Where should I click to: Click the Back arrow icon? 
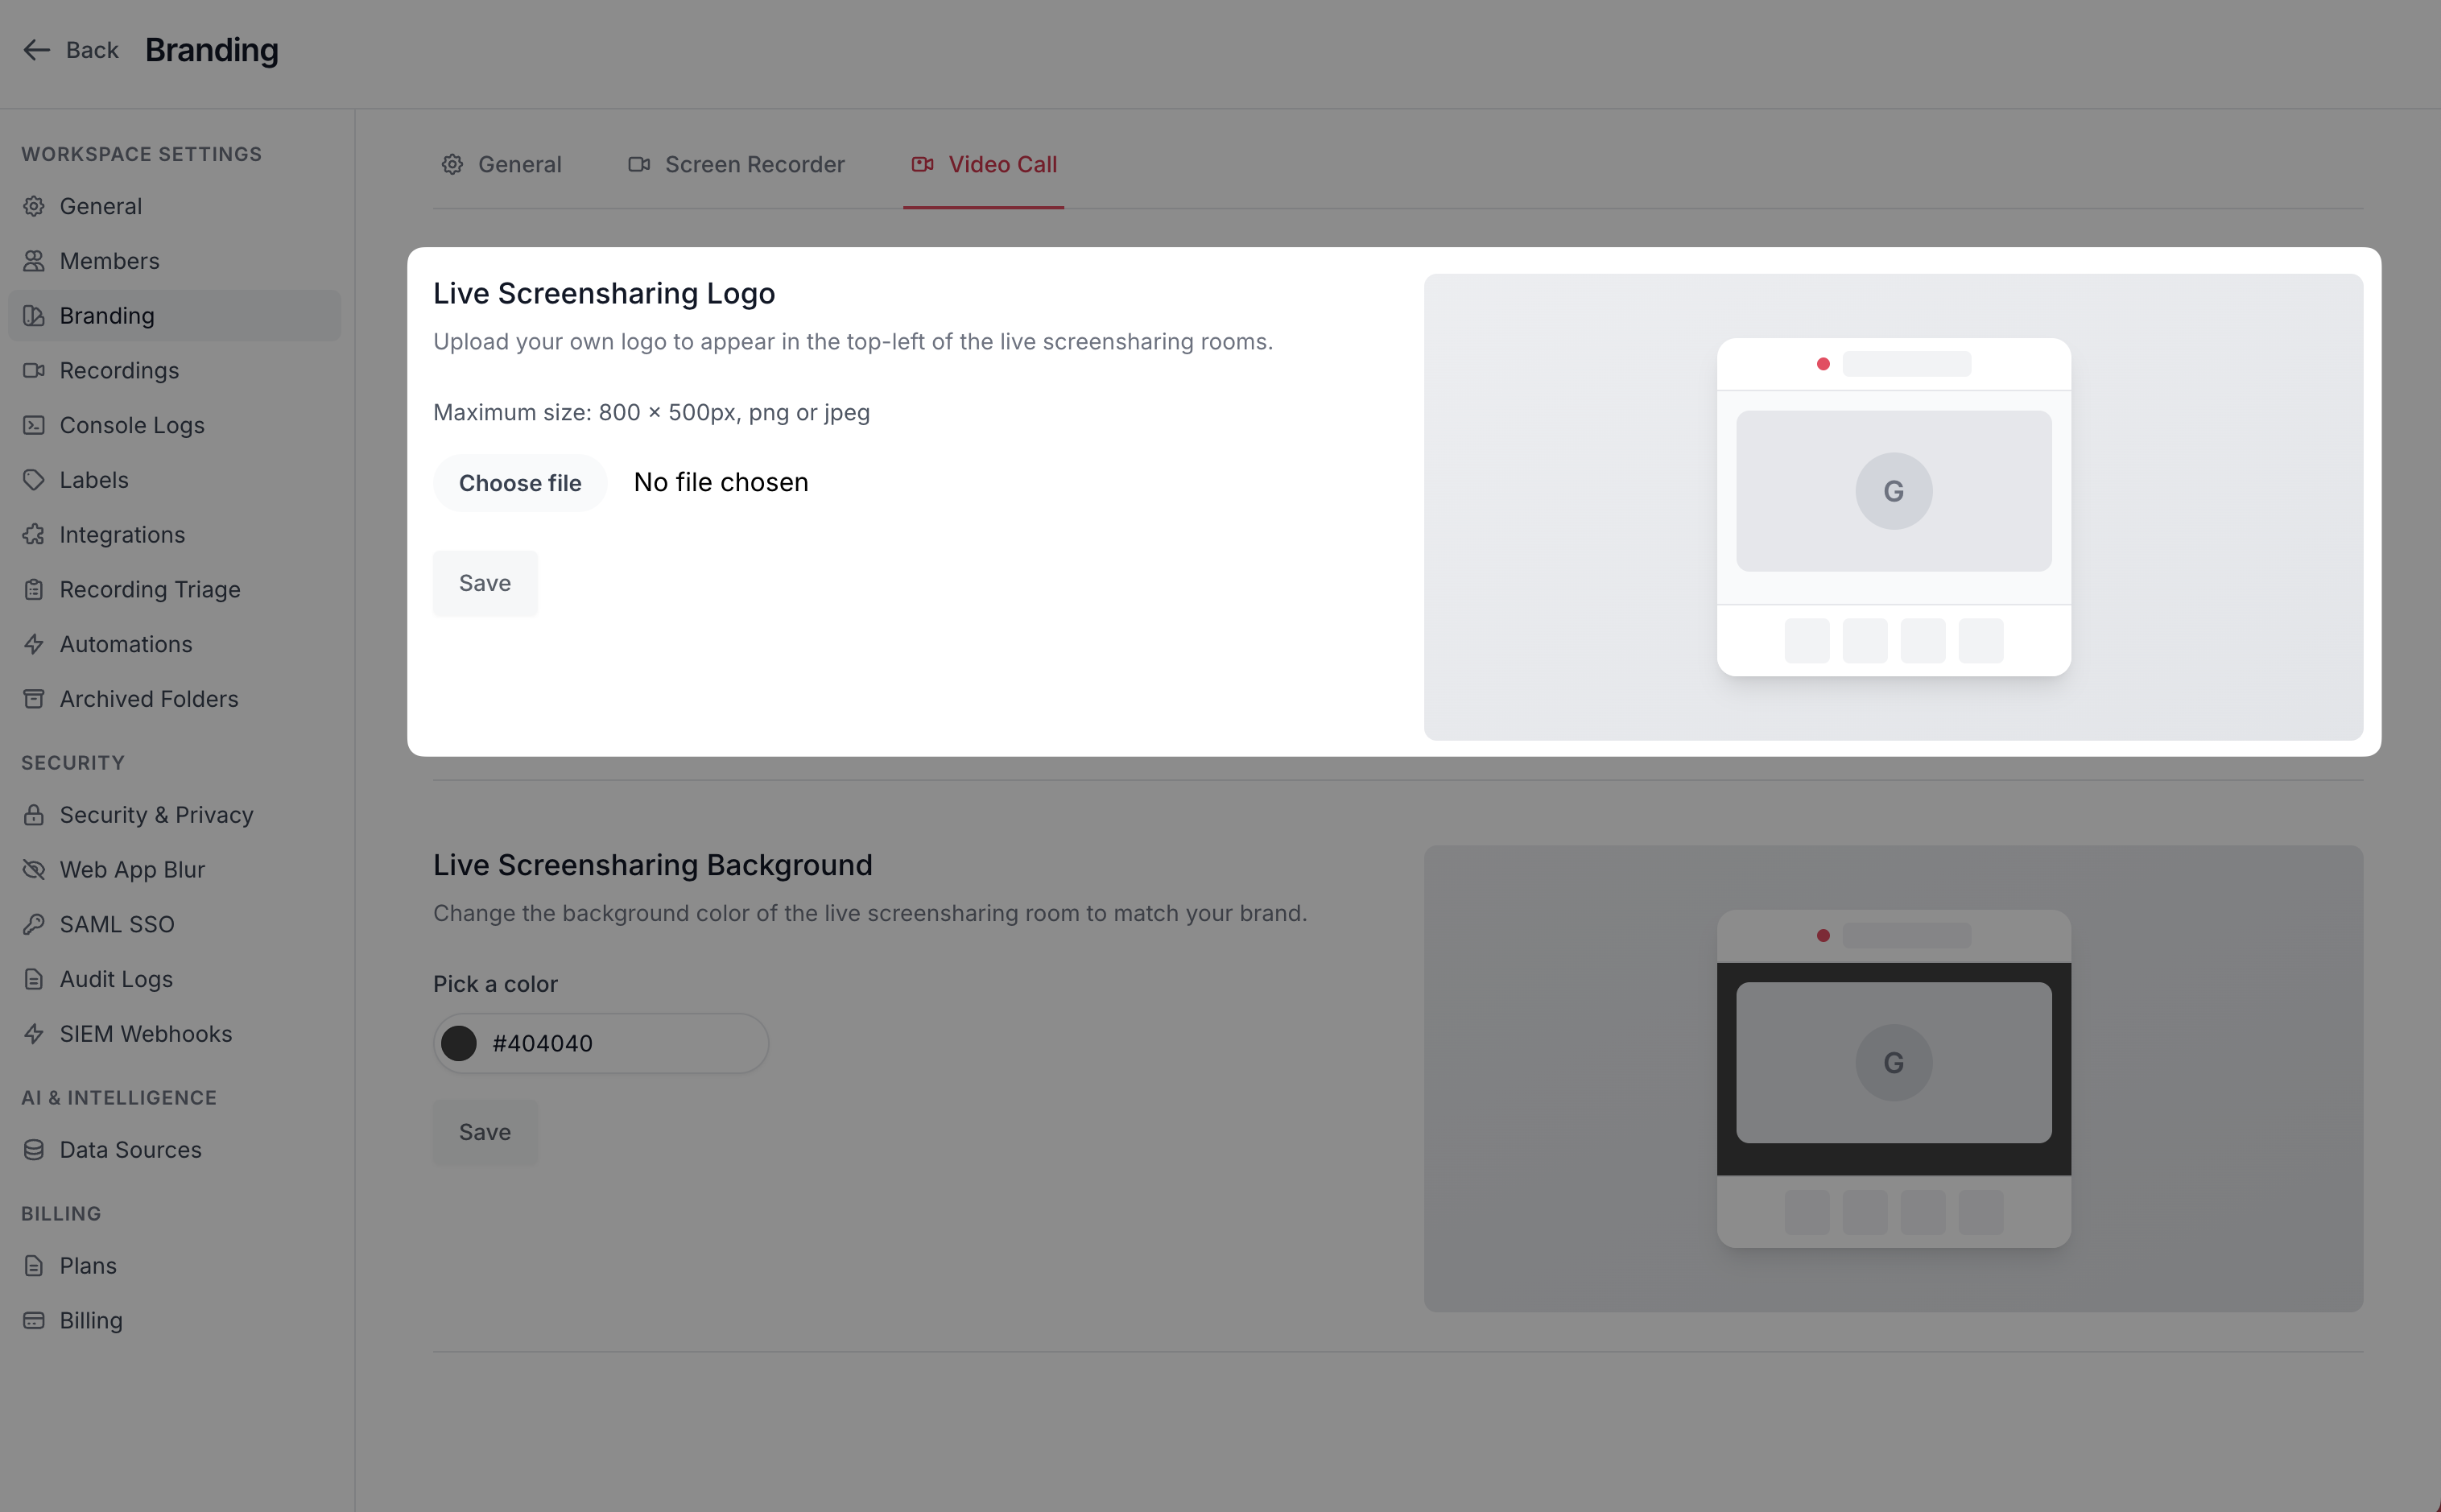[x=37, y=50]
